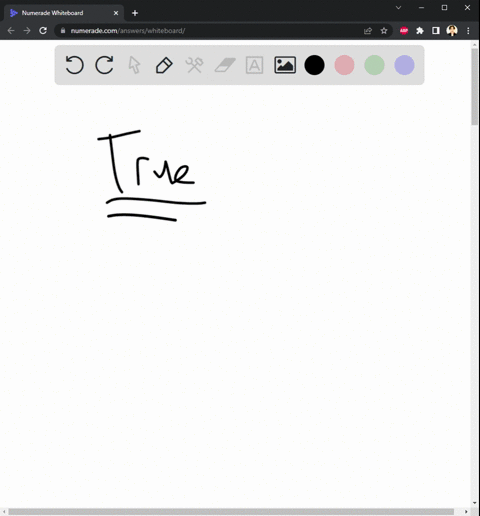The width and height of the screenshot is (480, 516).
Task: Open the extensions puzzle menu
Action: pyautogui.click(x=420, y=31)
